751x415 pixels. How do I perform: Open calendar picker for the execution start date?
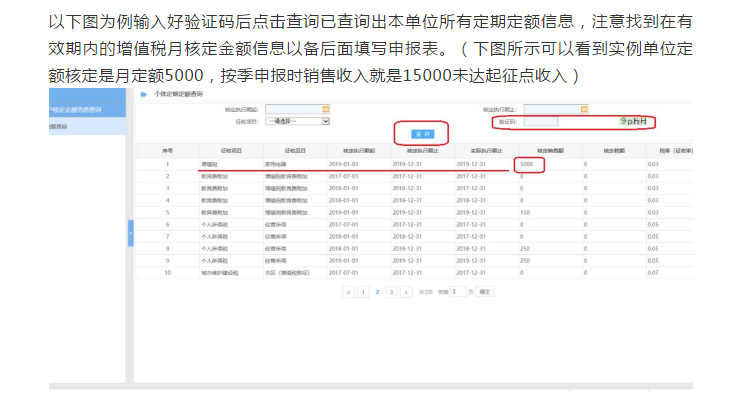point(326,109)
